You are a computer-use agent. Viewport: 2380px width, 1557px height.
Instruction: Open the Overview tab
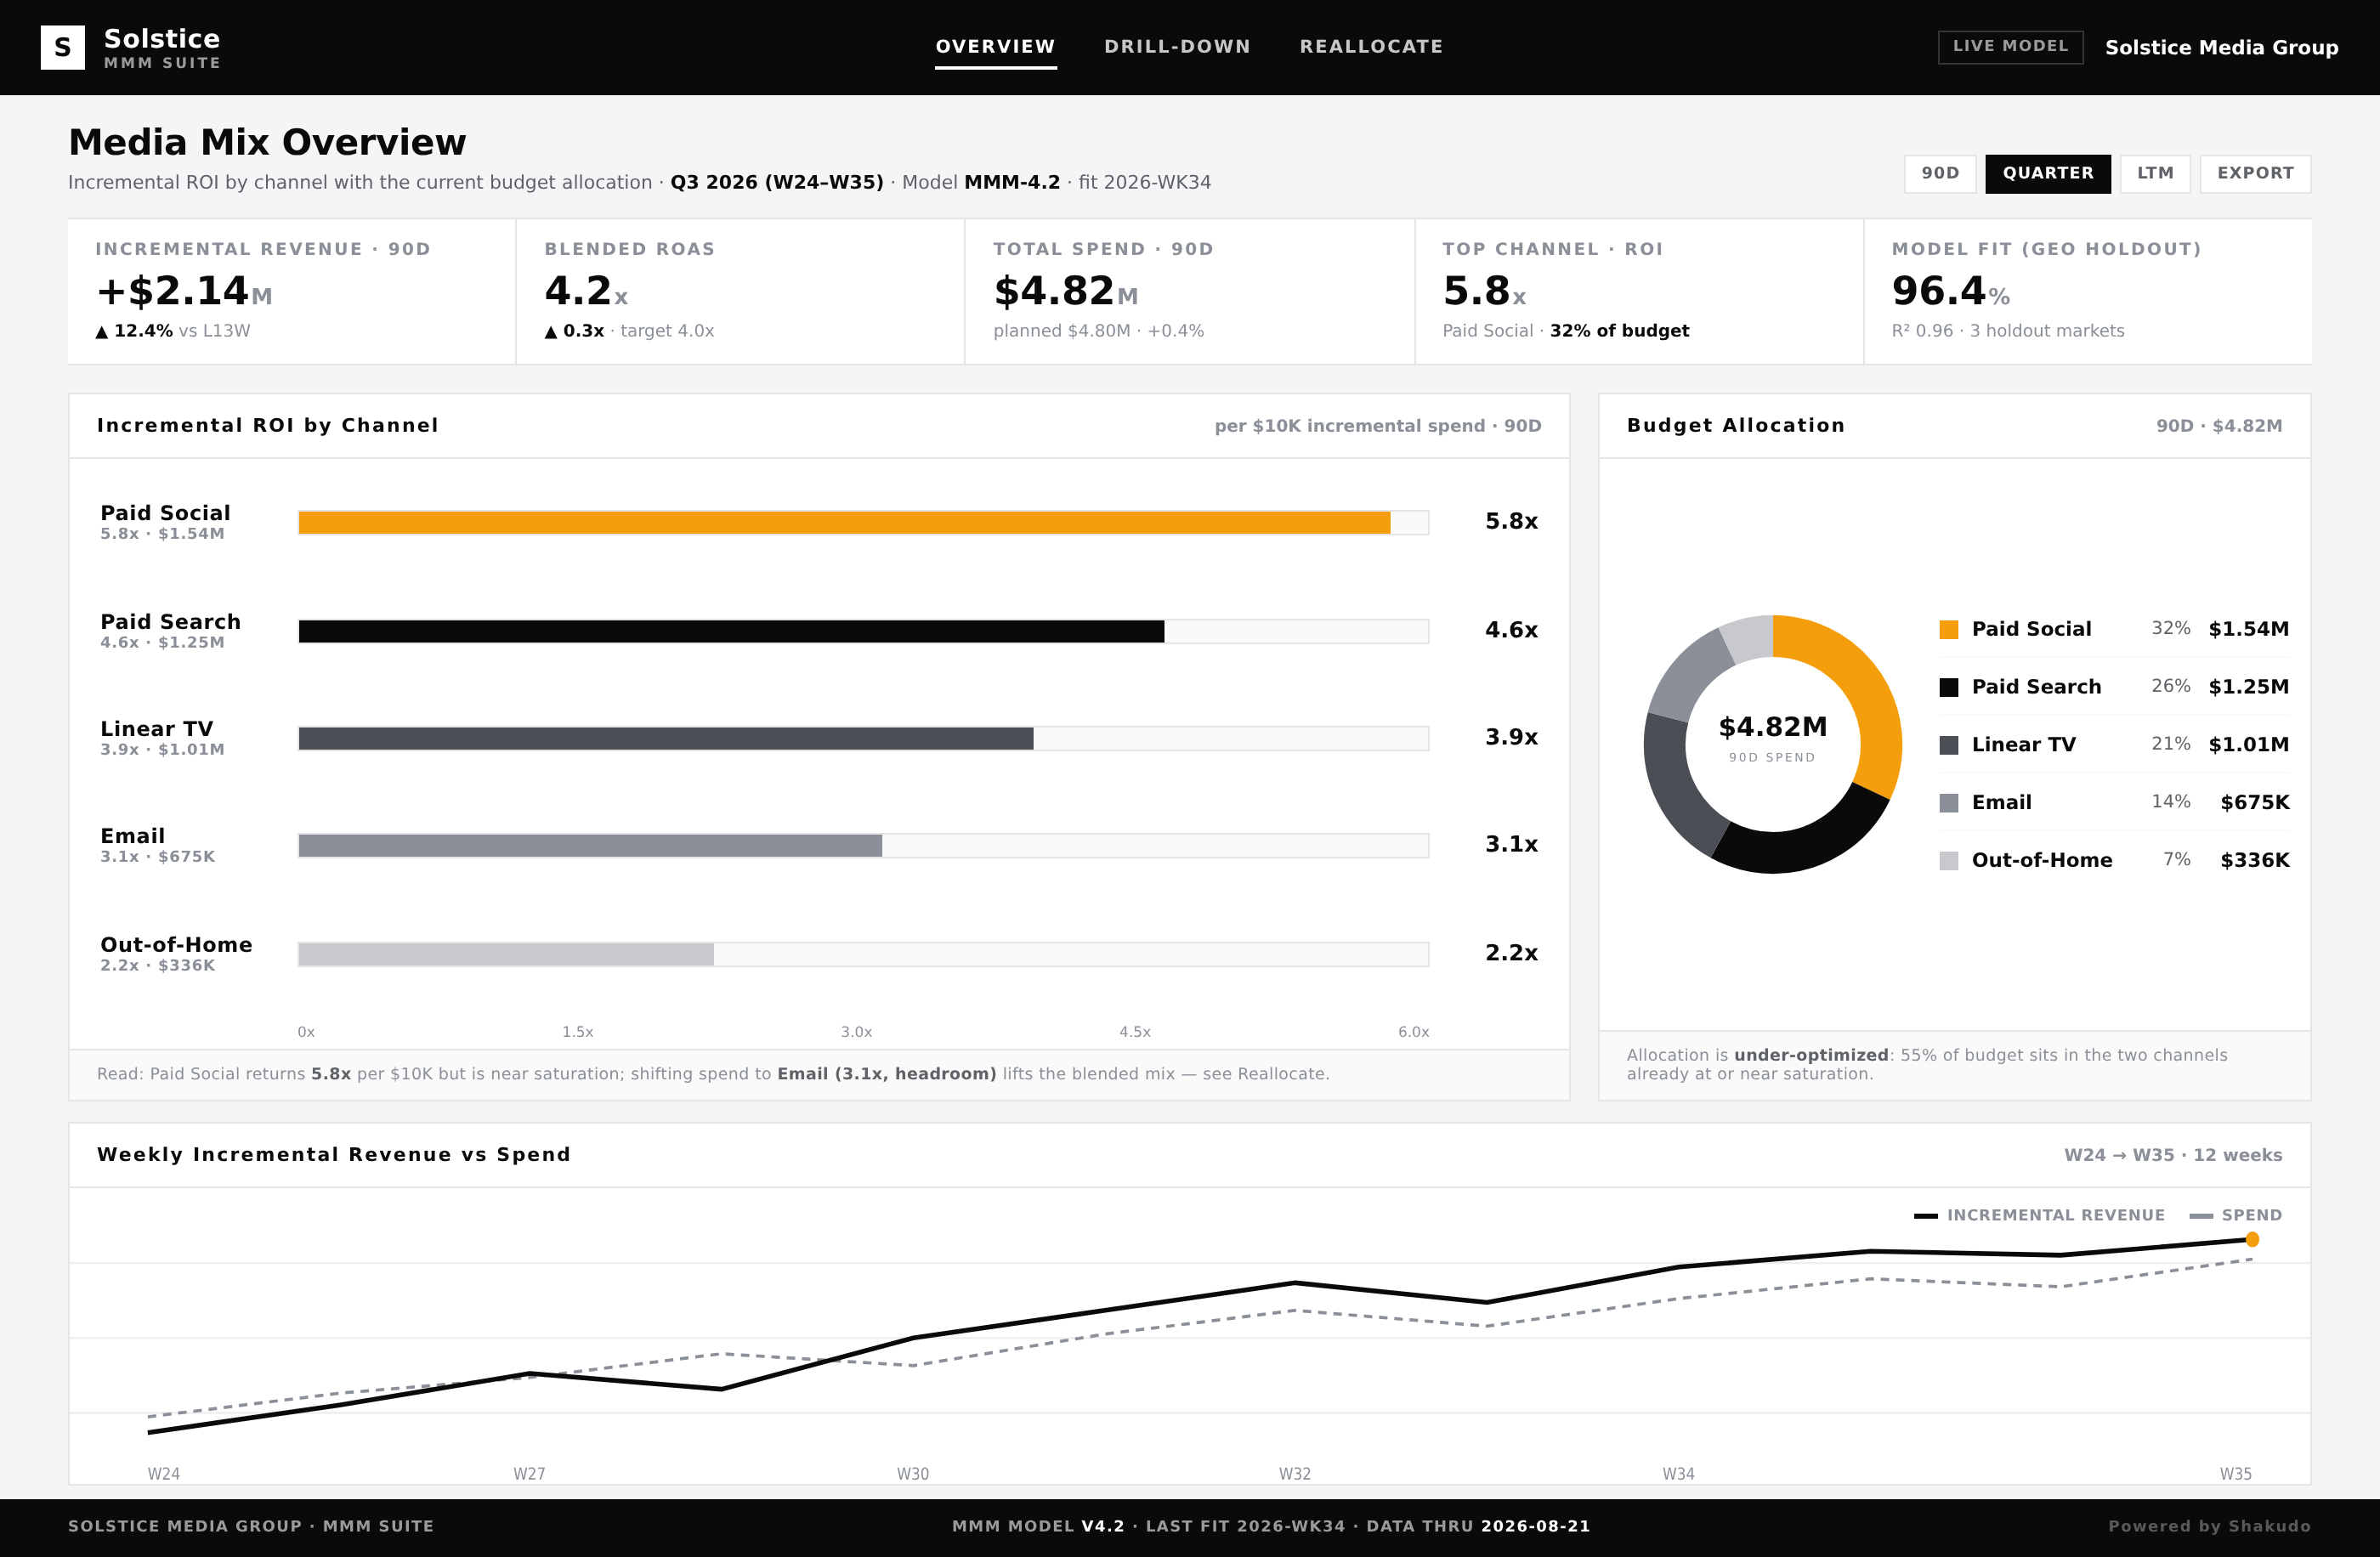coord(995,46)
